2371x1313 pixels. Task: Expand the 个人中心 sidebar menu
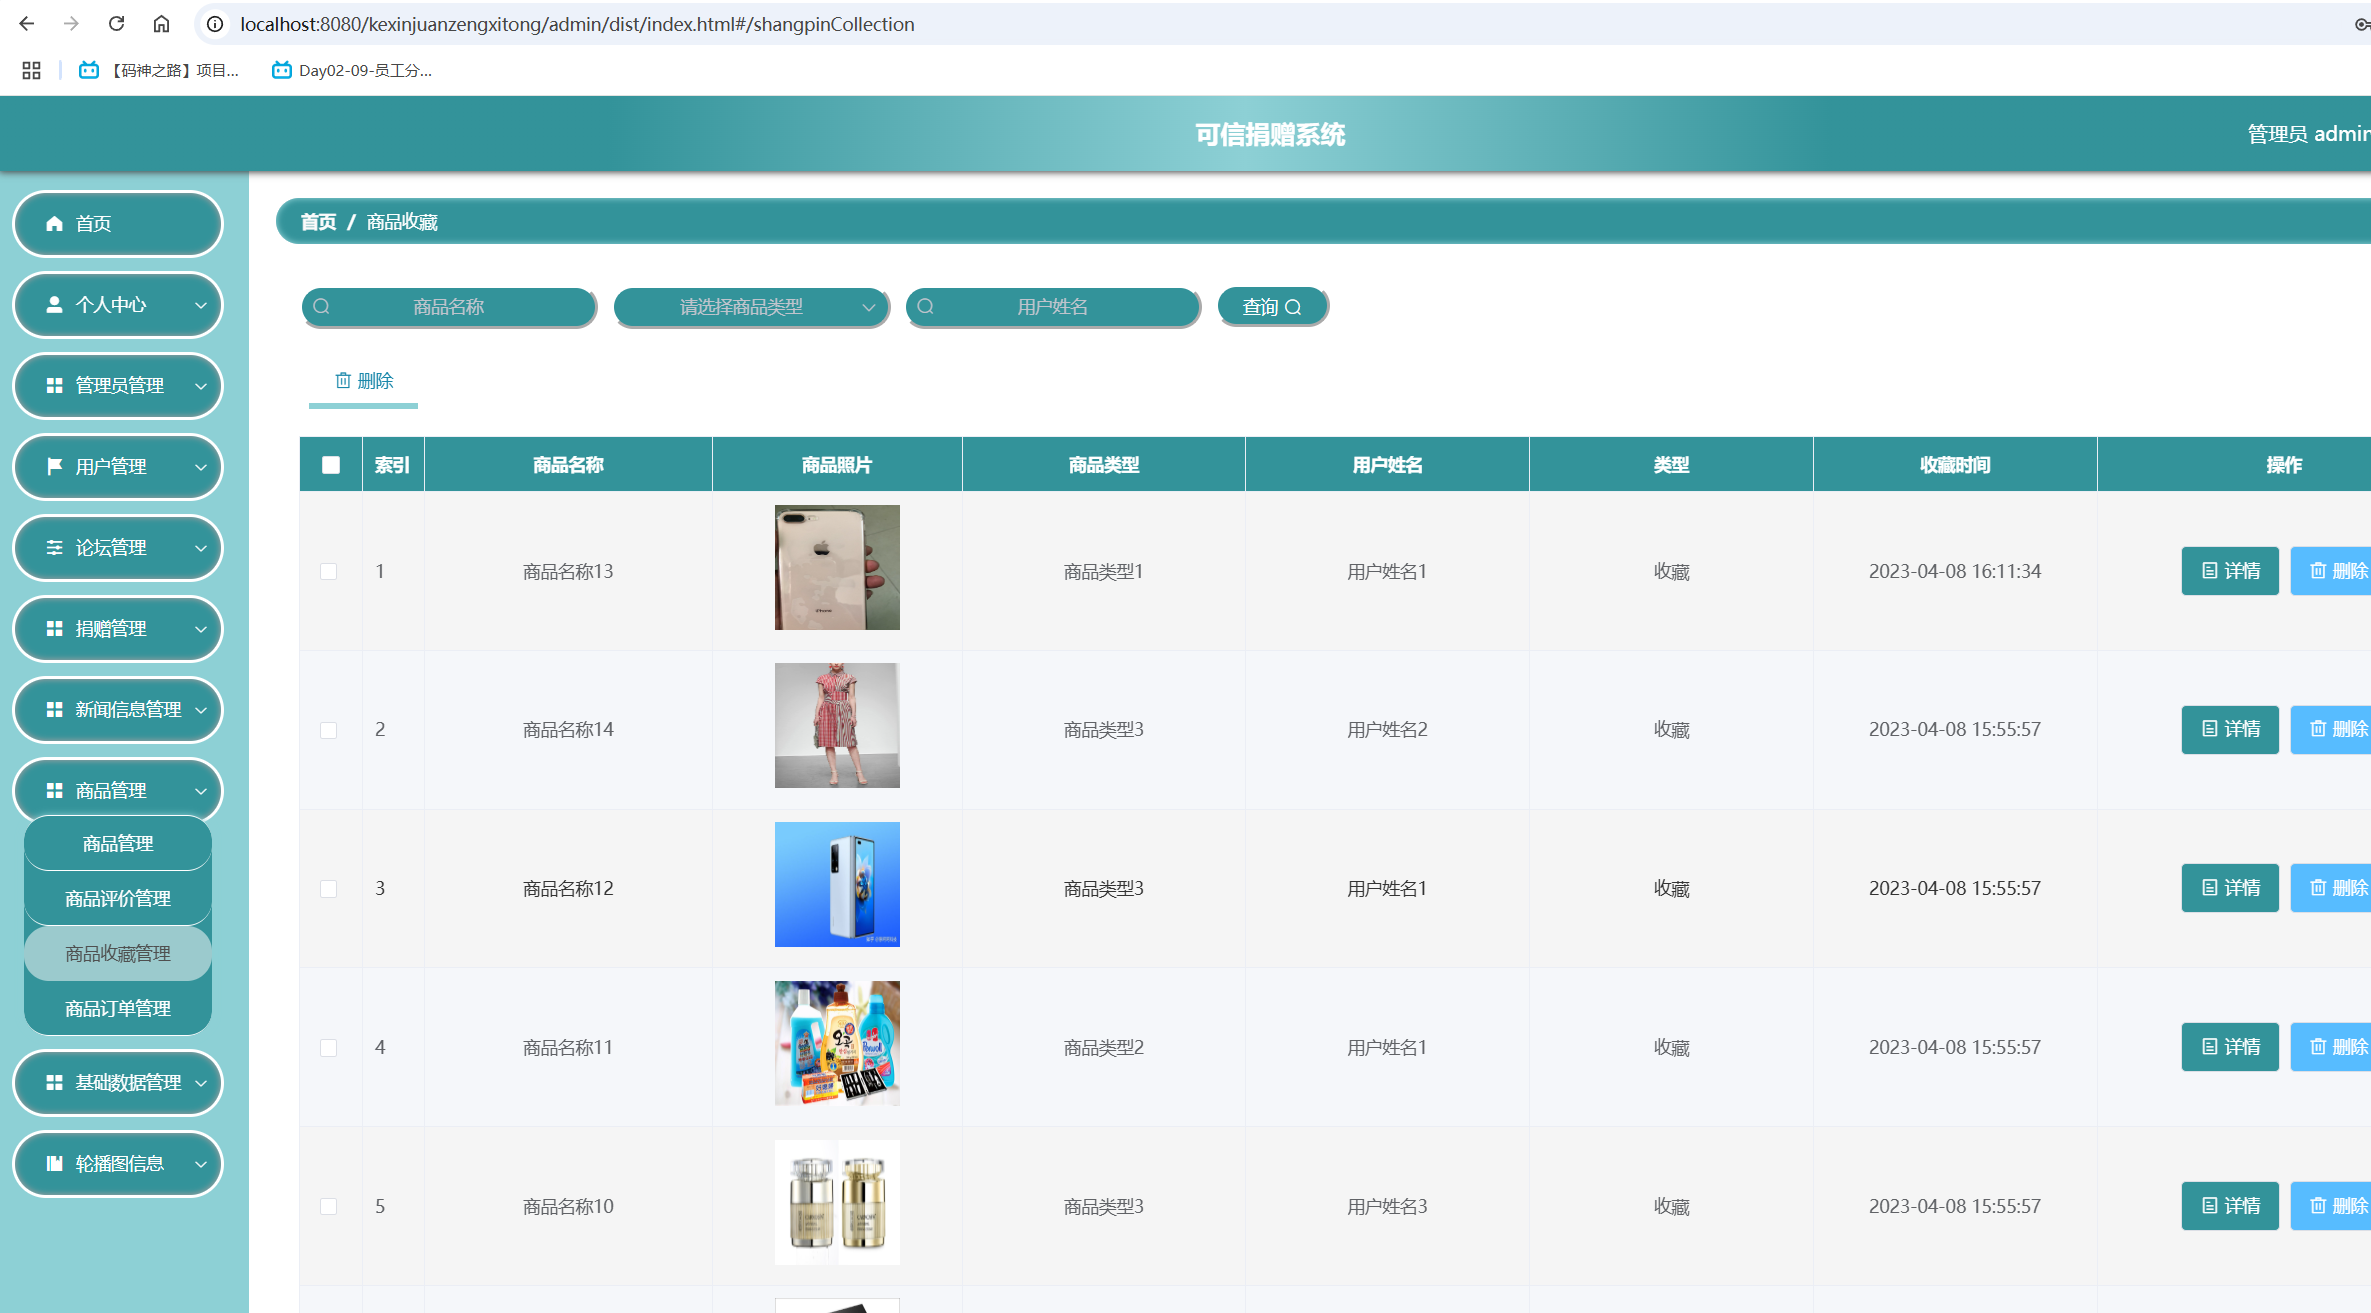coord(118,305)
